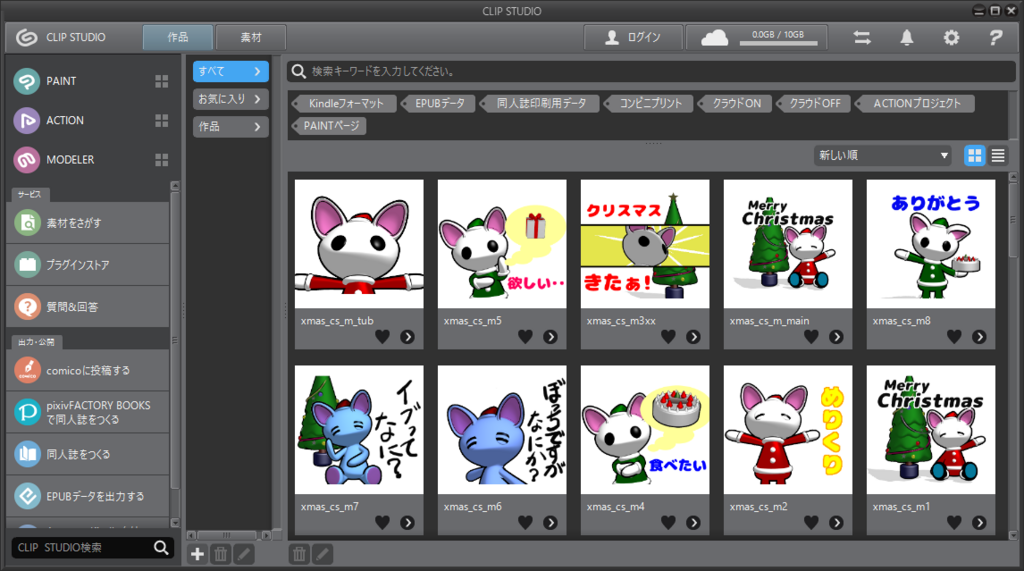The width and height of the screenshot is (1024, 571).
Task: Filter by クラウドON tag
Action: coord(735,103)
